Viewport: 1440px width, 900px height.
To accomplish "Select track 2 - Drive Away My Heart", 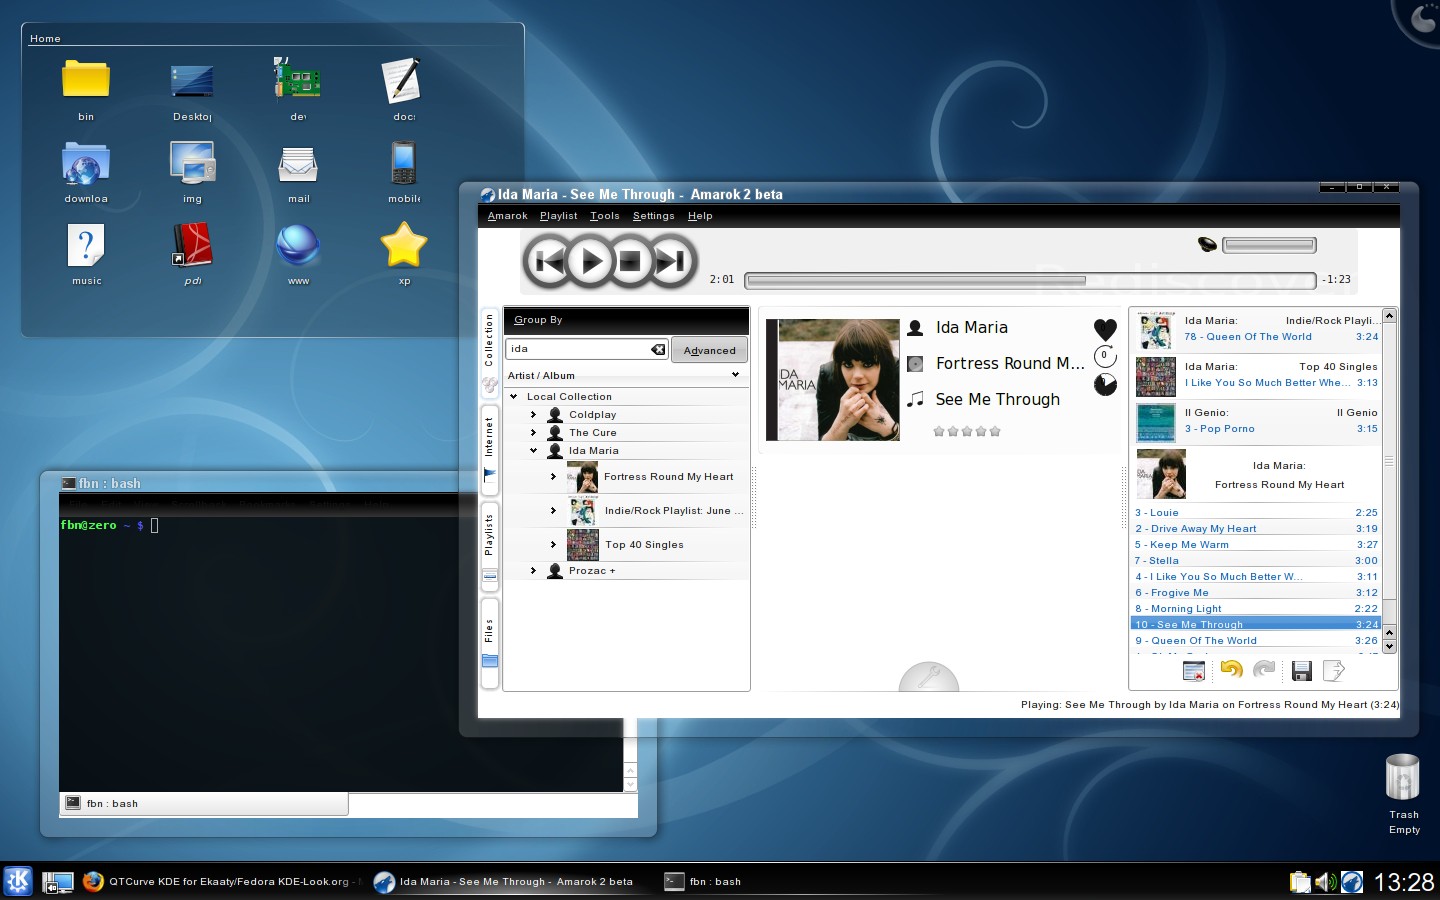I will 1256,528.
